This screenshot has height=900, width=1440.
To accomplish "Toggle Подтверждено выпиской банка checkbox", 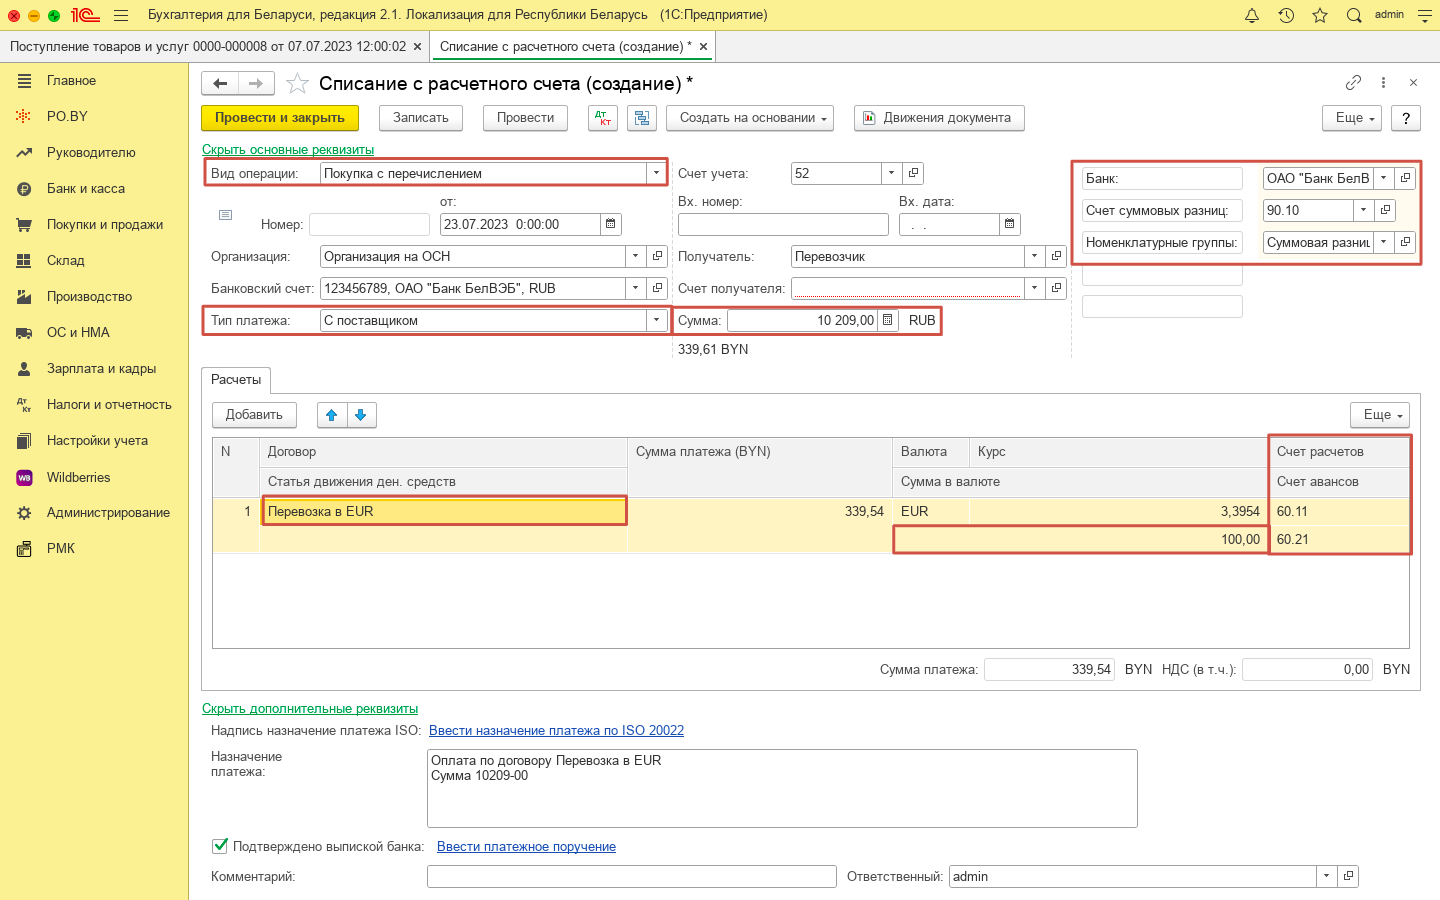I will click(220, 846).
